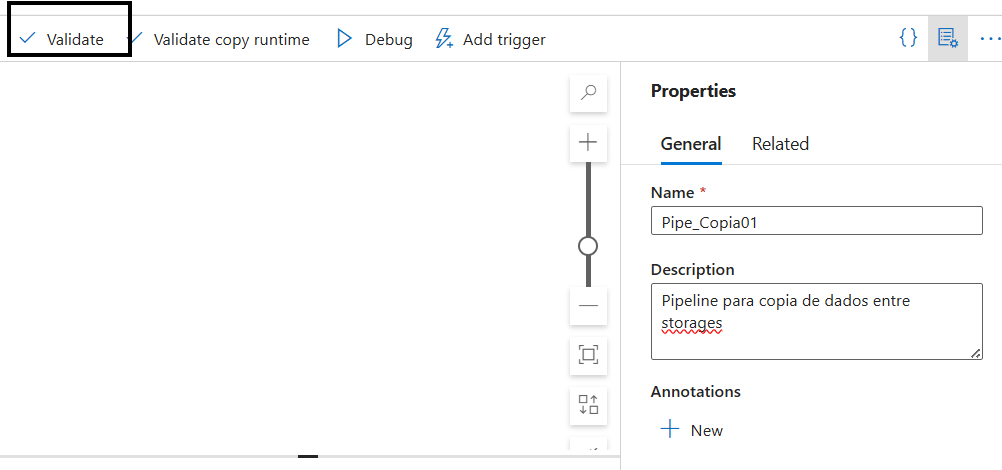Click the Description box resize handle
The image size is (1002, 470).
pos(976,352)
